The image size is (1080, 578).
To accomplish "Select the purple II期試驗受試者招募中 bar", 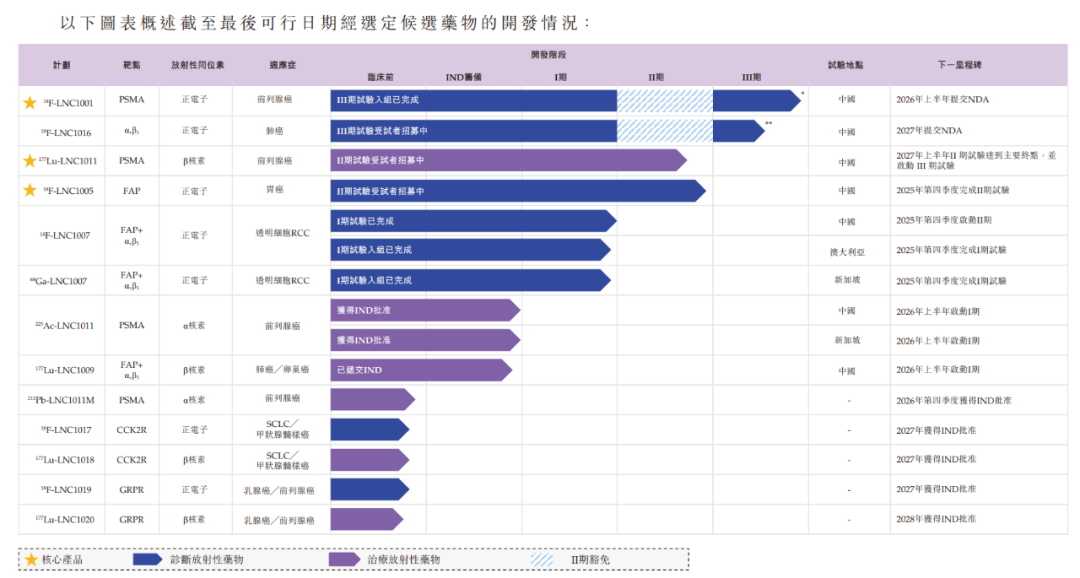I will (508, 160).
